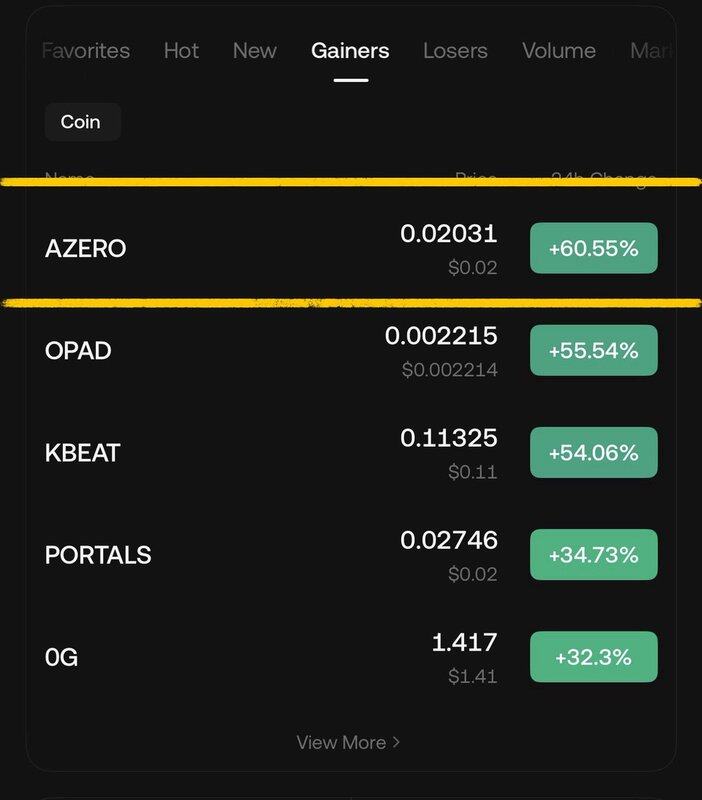Click the 24h Change column header

(x=604, y=180)
